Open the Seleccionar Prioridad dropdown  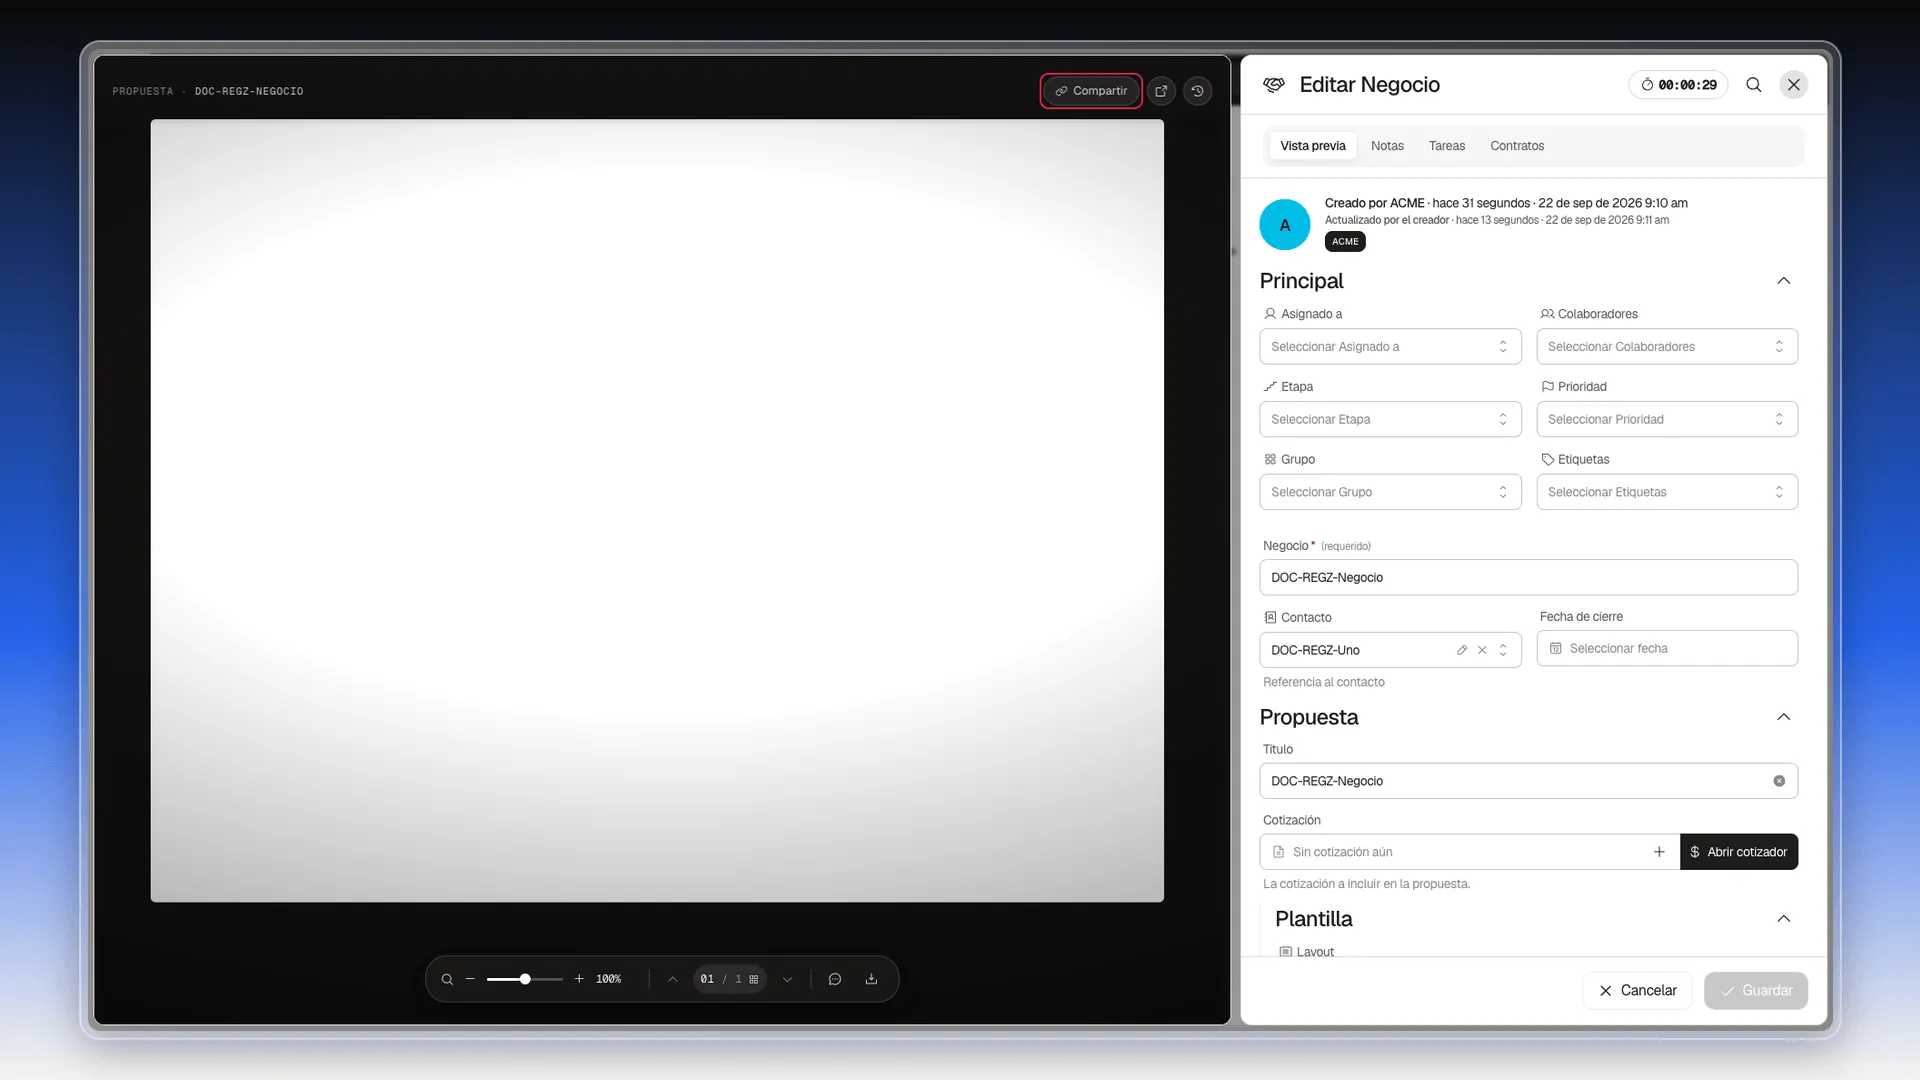[1667, 419]
